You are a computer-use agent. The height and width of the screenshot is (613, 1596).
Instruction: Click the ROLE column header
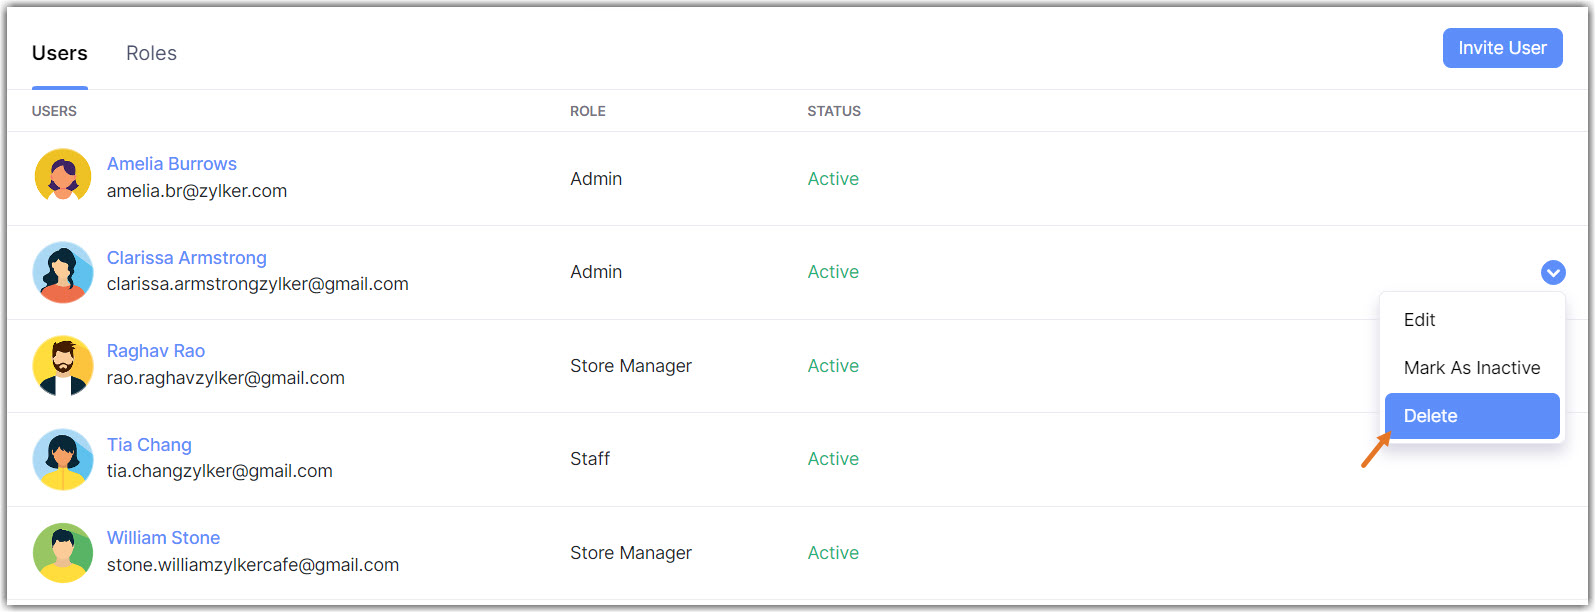[x=588, y=111]
